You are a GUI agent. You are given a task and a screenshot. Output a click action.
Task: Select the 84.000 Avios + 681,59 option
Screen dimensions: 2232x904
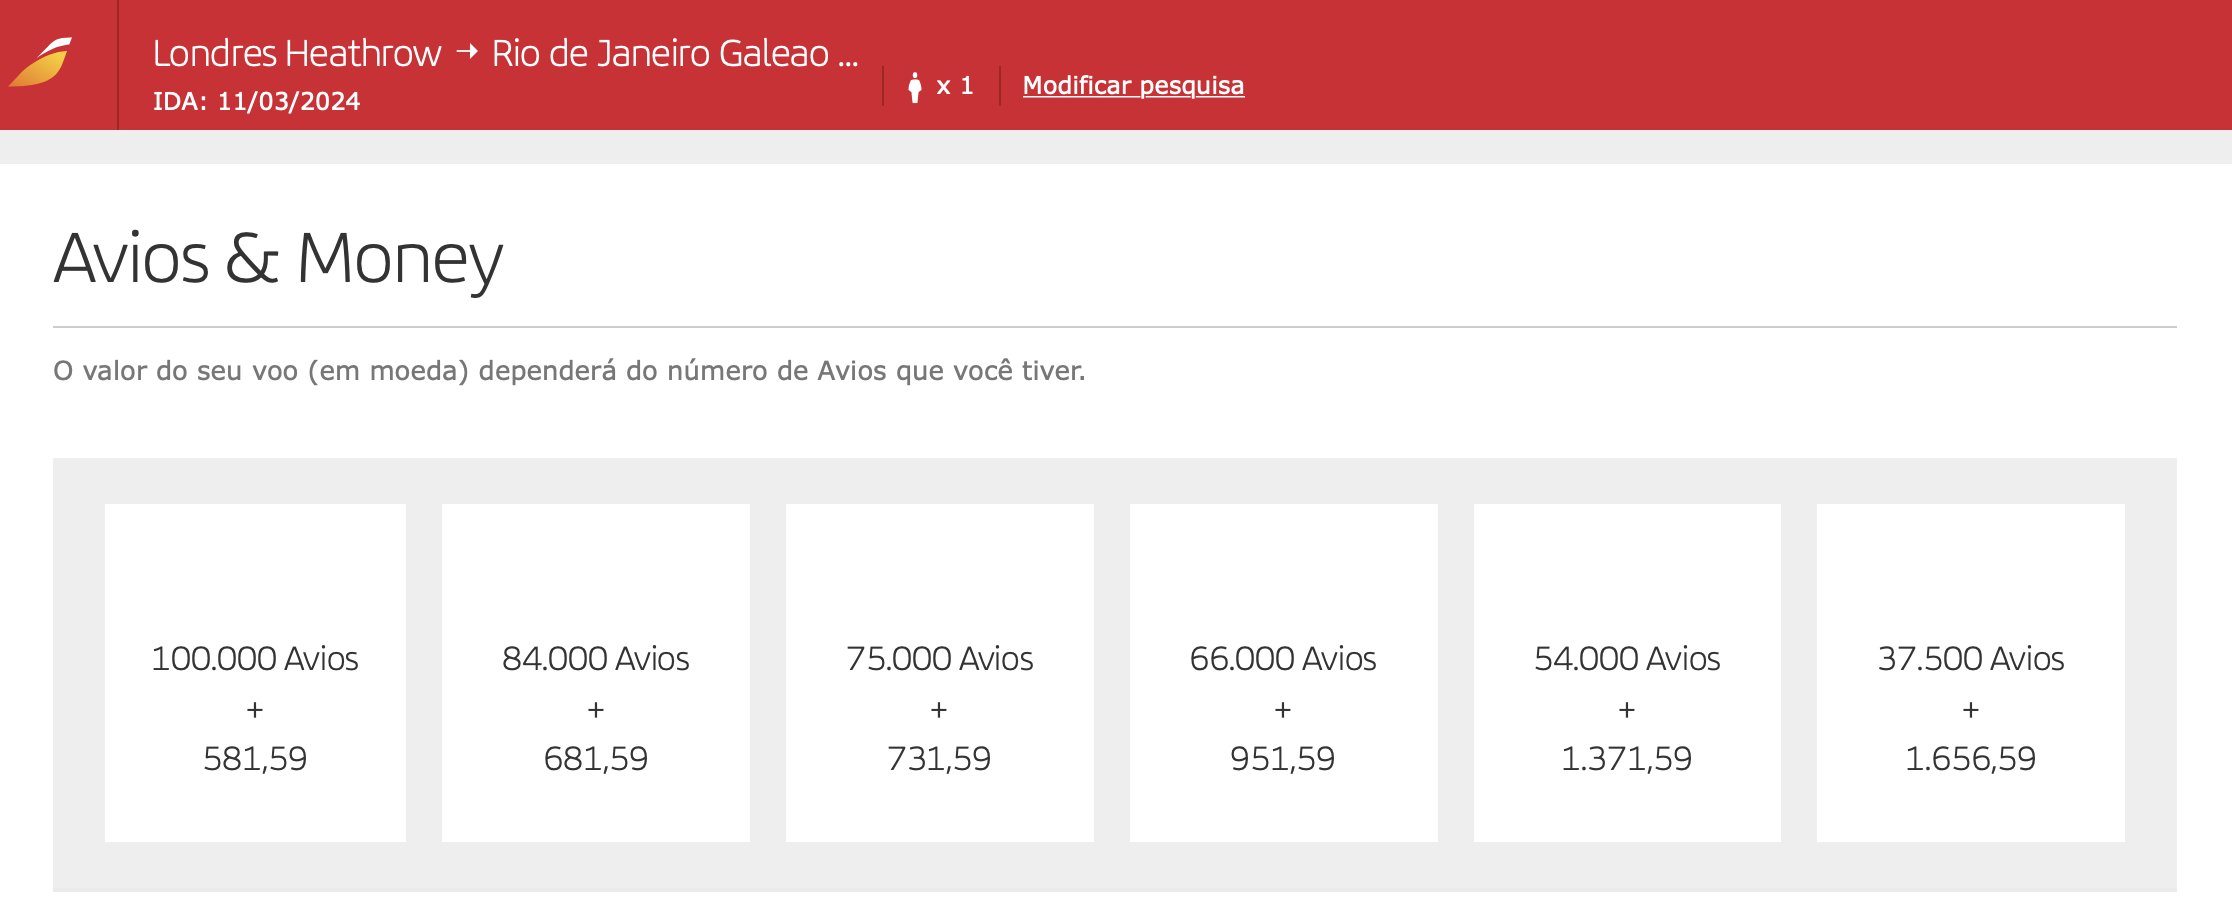[596, 673]
